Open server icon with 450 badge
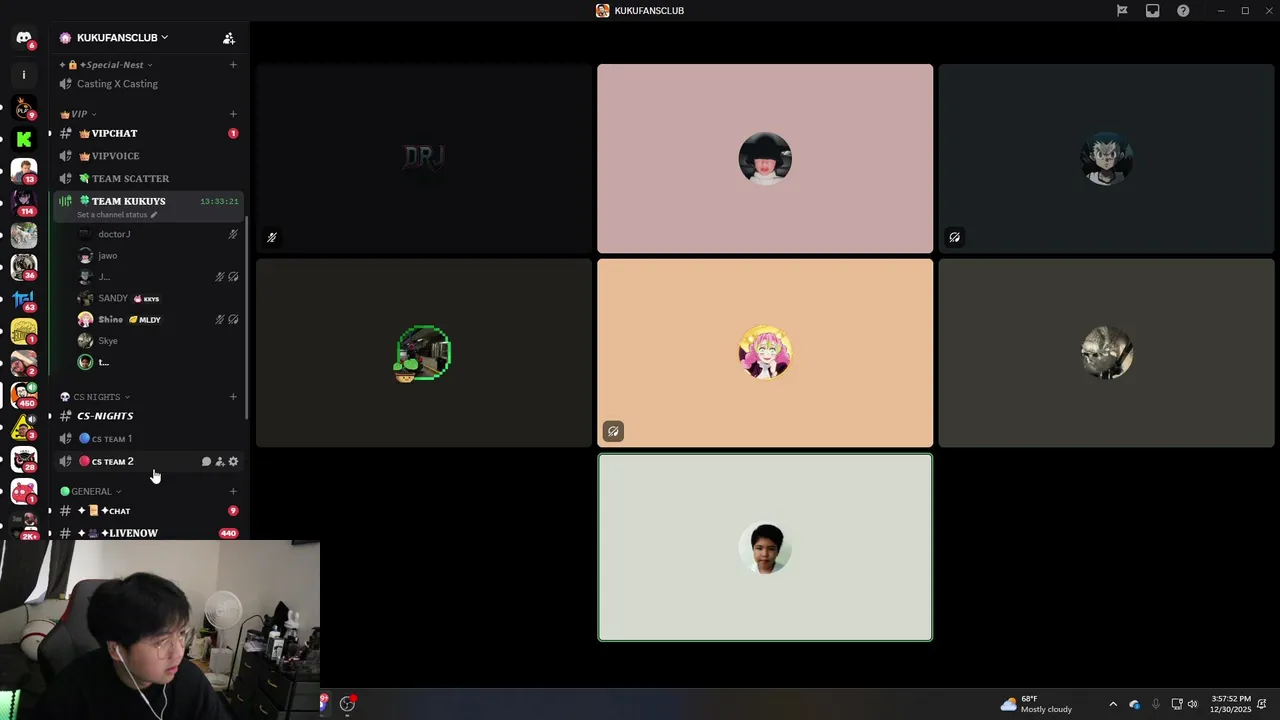 point(24,395)
